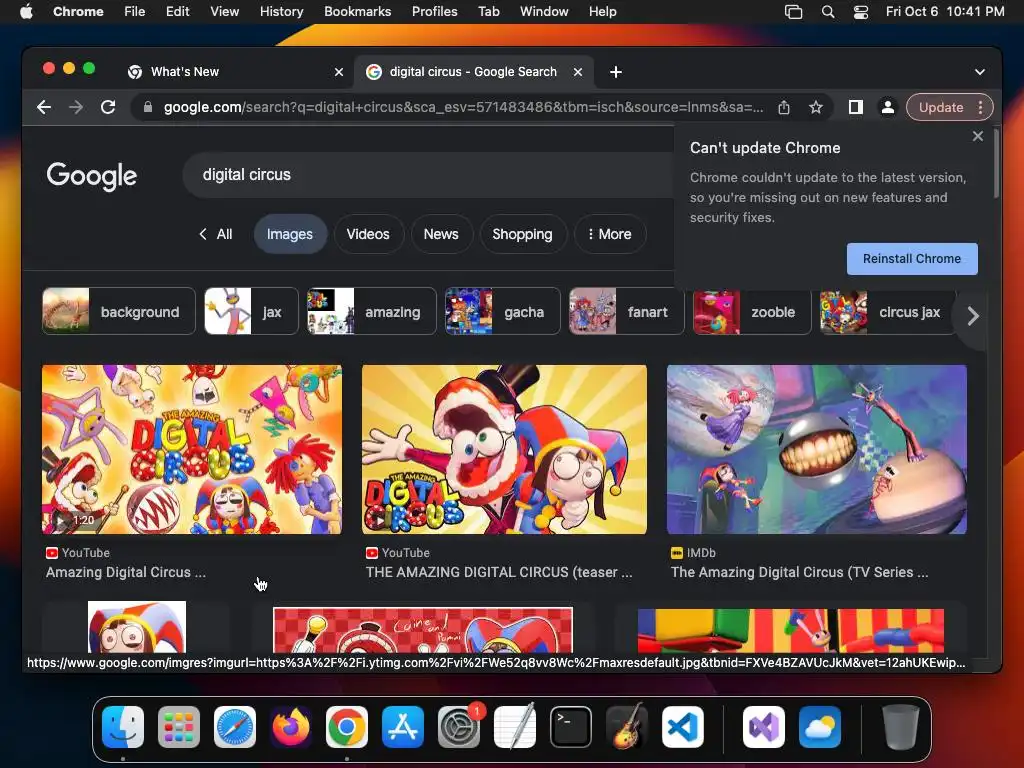Click into the digital circus search box
Screen dimensions: 1024x768
tap(428, 175)
